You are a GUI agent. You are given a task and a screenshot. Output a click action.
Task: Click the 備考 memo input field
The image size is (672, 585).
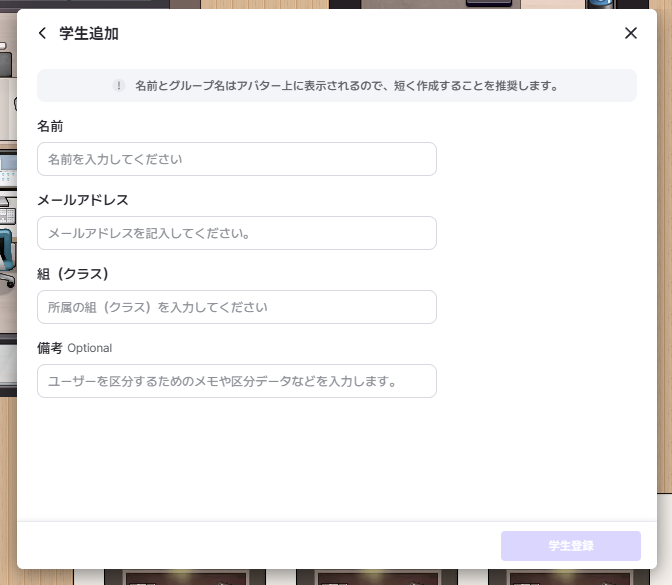point(236,381)
